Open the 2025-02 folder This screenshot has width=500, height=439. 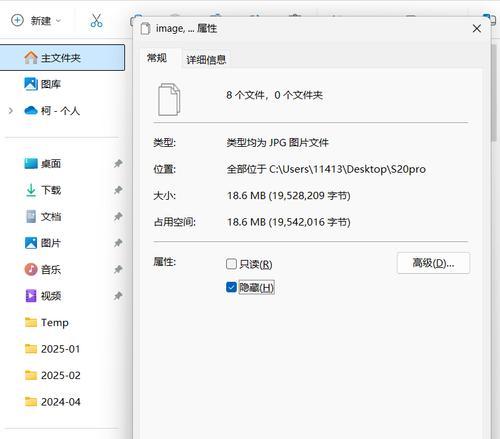coord(53,375)
